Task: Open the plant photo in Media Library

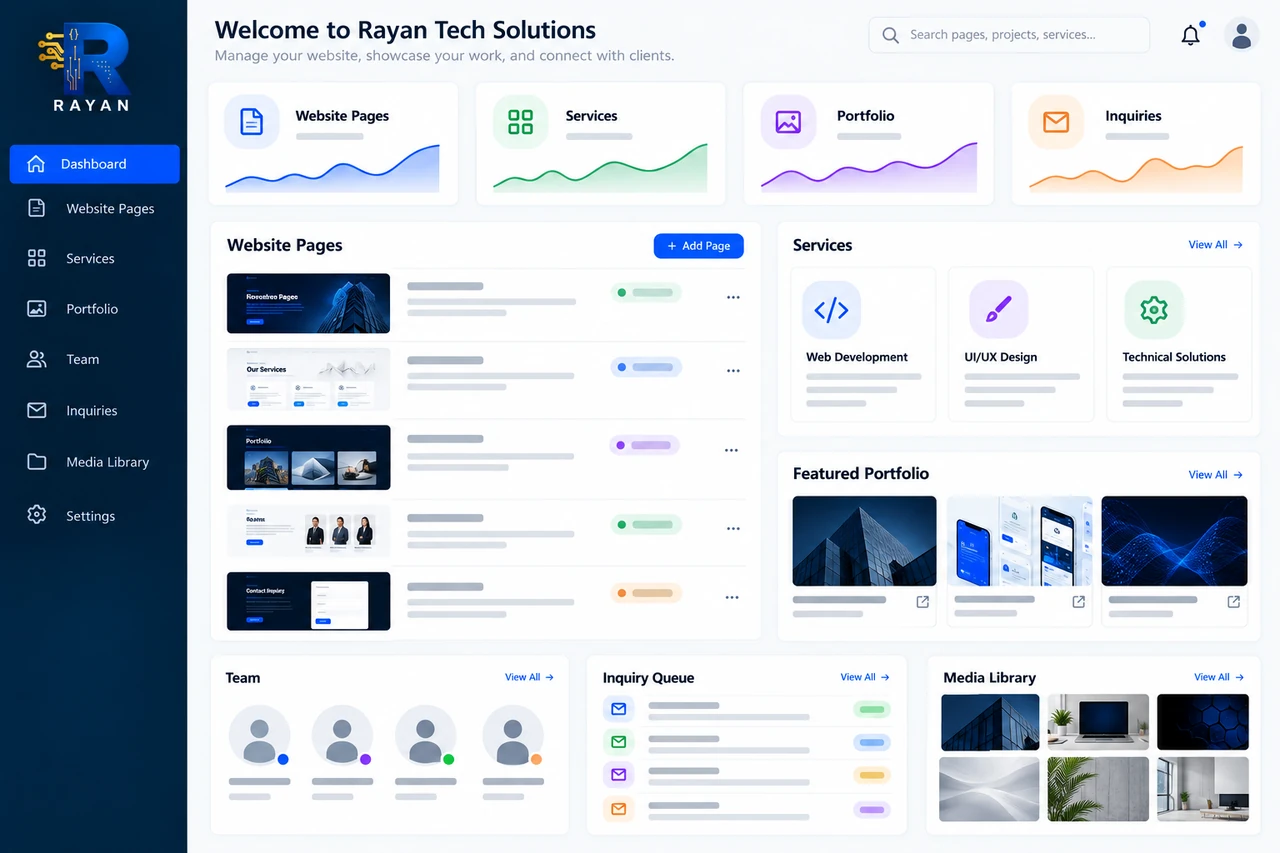Action: pos(1098,789)
